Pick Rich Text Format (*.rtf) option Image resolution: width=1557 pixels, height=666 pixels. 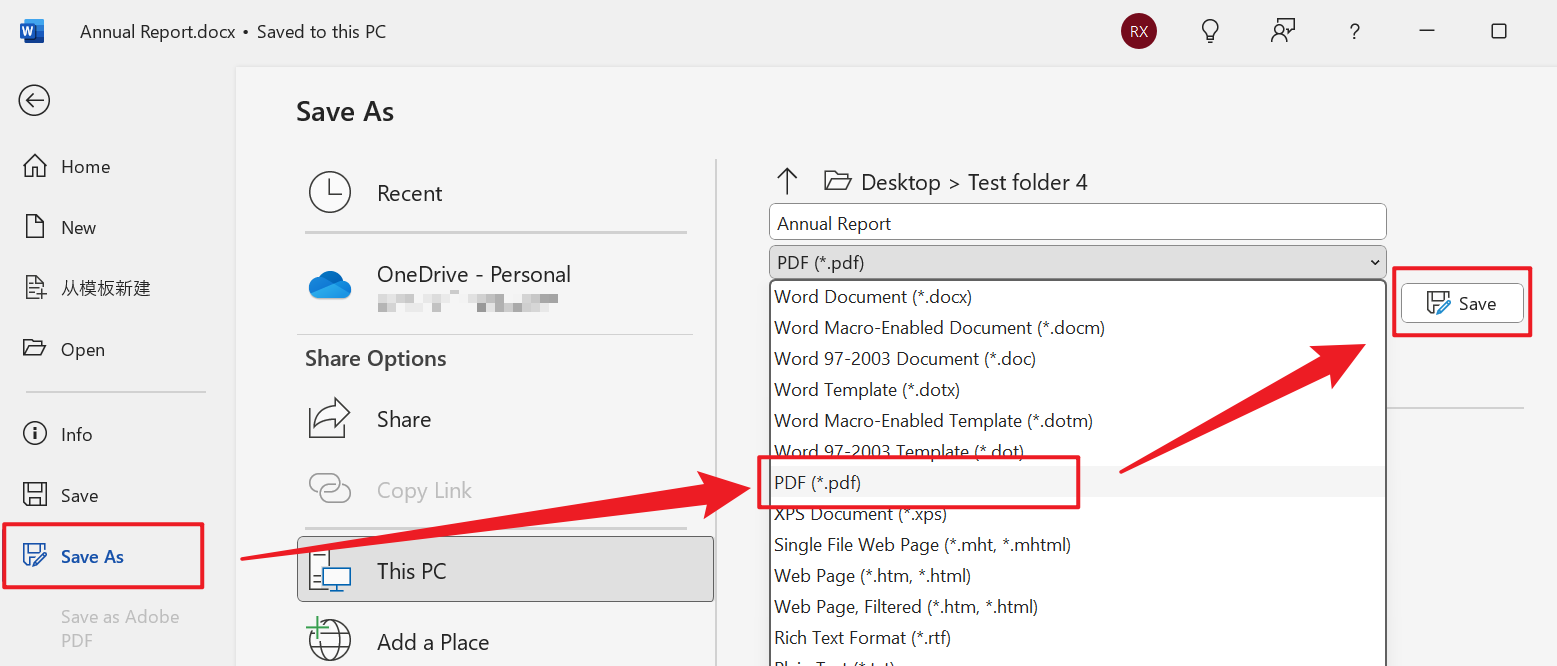(862, 637)
